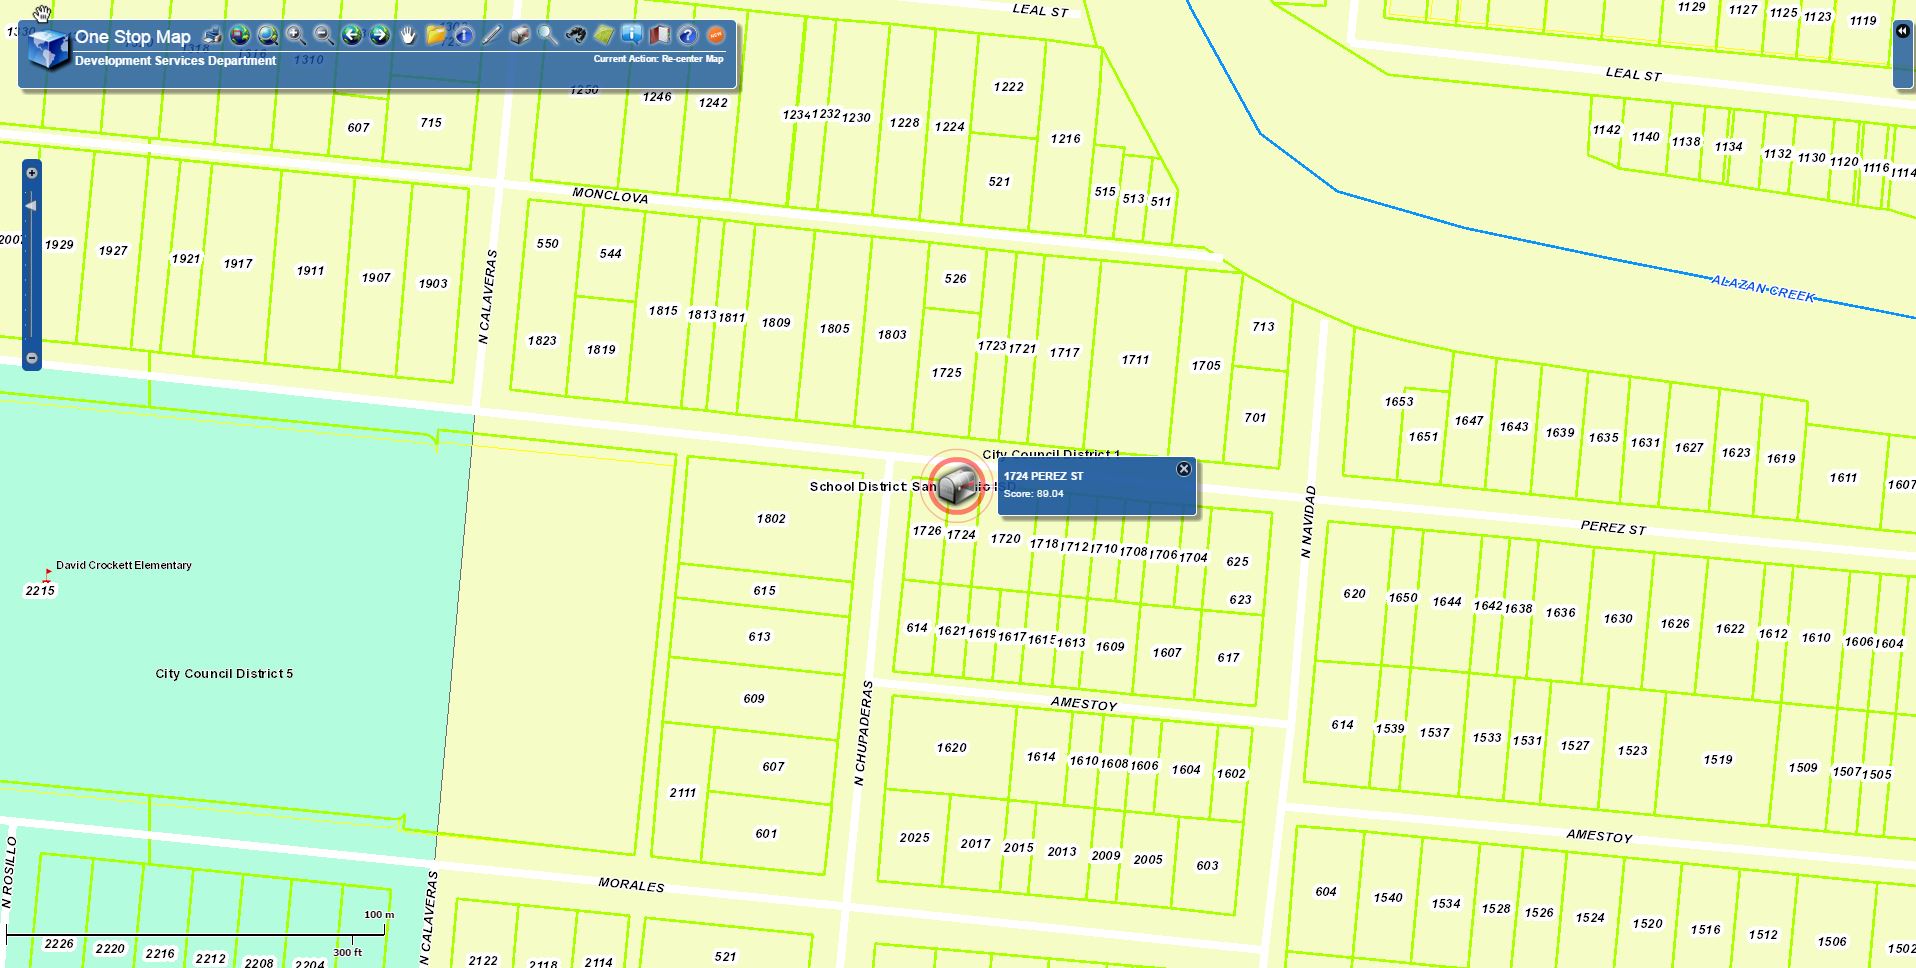Image resolution: width=1916 pixels, height=968 pixels.
Task: Close the 1724 PEREZ ST popup
Action: [1184, 469]
